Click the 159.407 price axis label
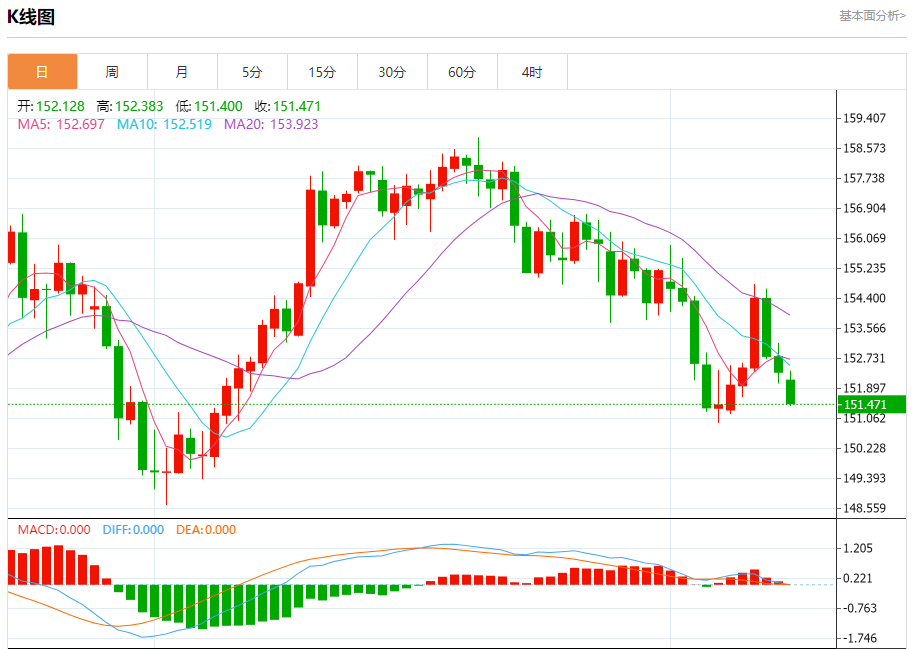 click(864, 118)
